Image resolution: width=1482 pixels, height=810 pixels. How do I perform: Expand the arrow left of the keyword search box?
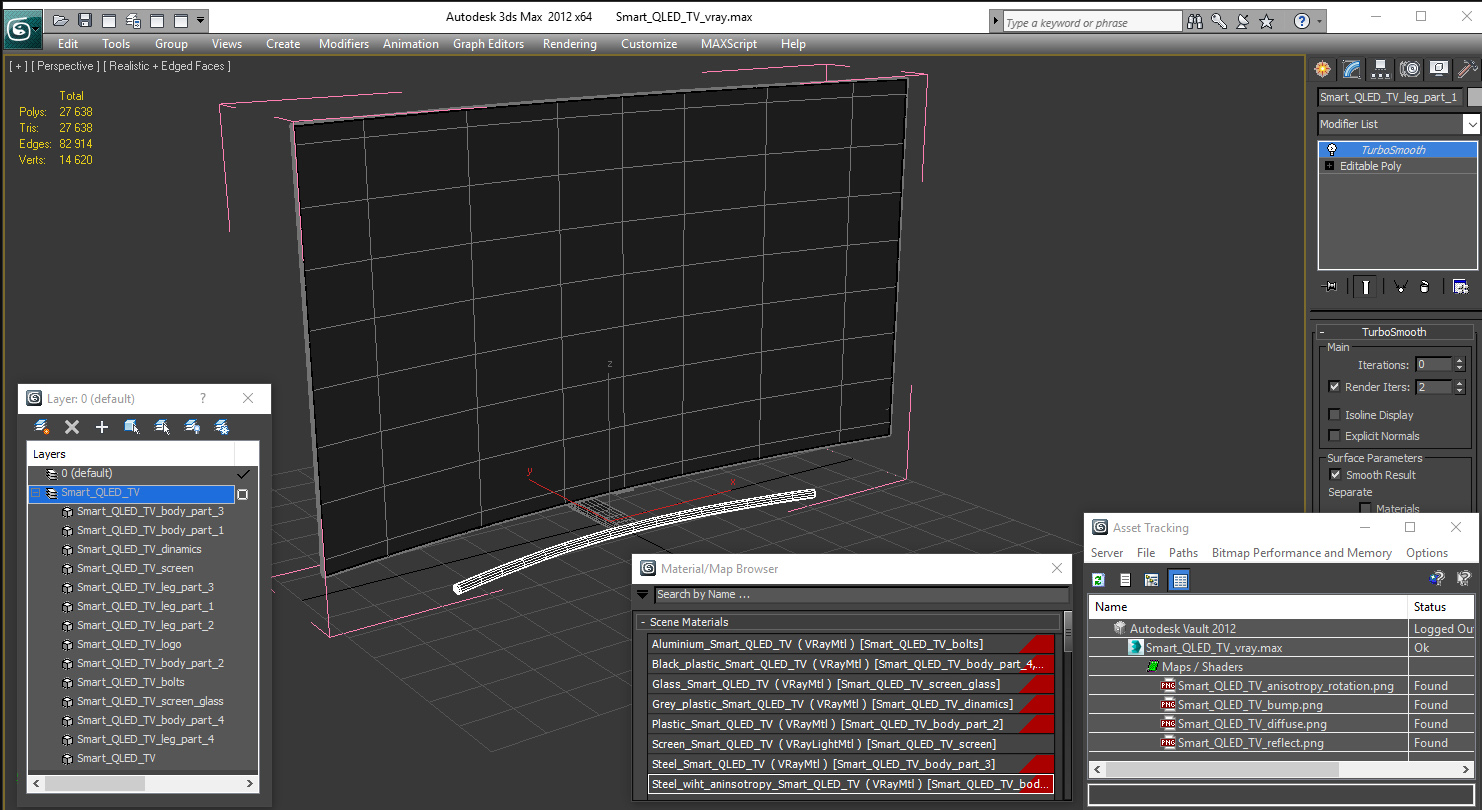coord(996,21)
